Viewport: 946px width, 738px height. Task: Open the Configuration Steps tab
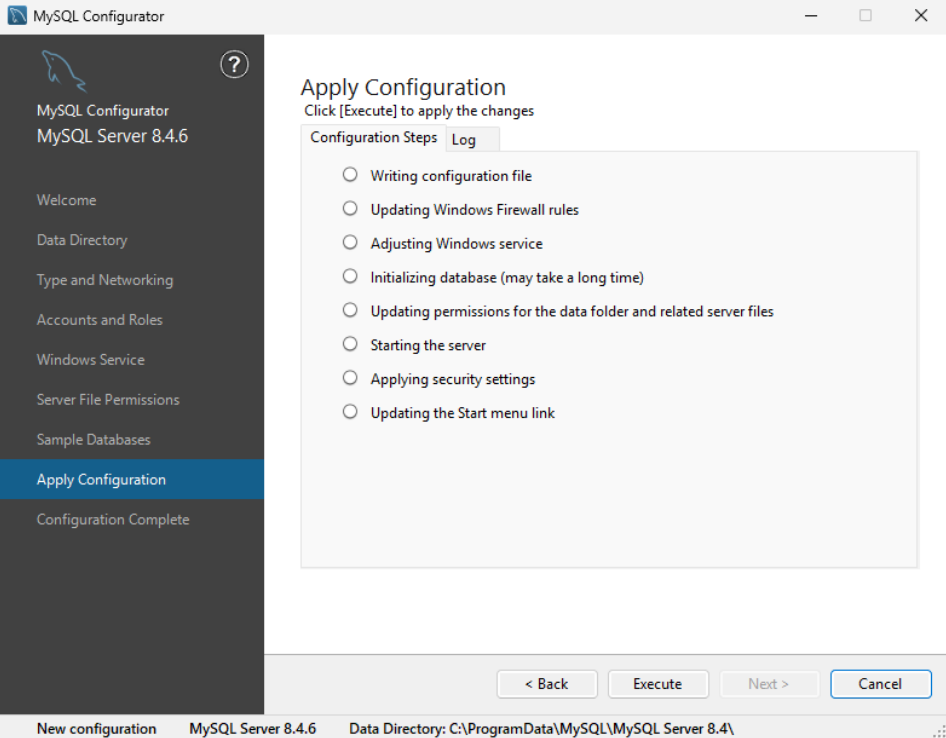(x=373, y=138)
